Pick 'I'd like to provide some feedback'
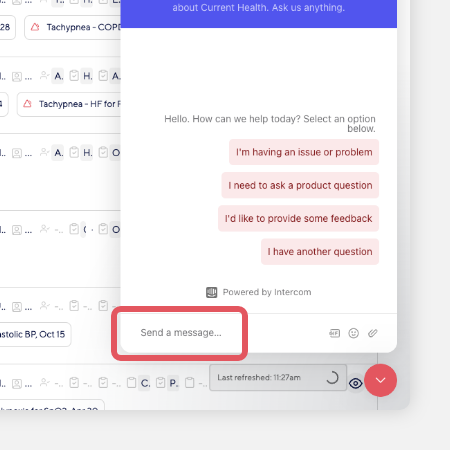This screenshot has height=450, width=450. 298,219
